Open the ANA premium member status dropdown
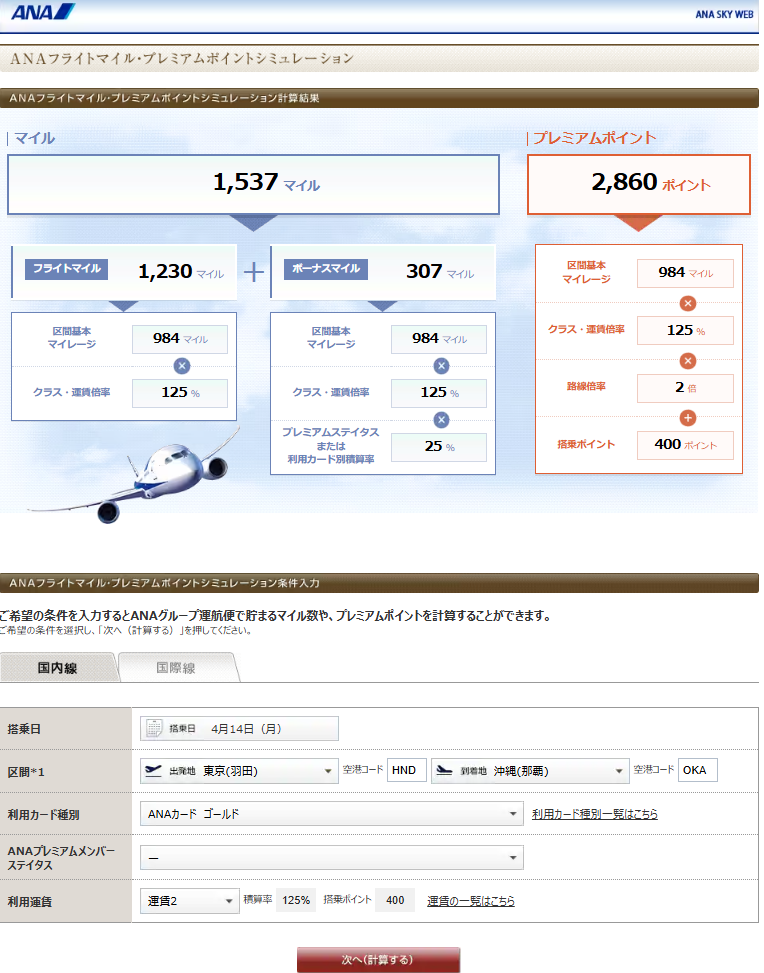The image size is (764, 973). 331,858
